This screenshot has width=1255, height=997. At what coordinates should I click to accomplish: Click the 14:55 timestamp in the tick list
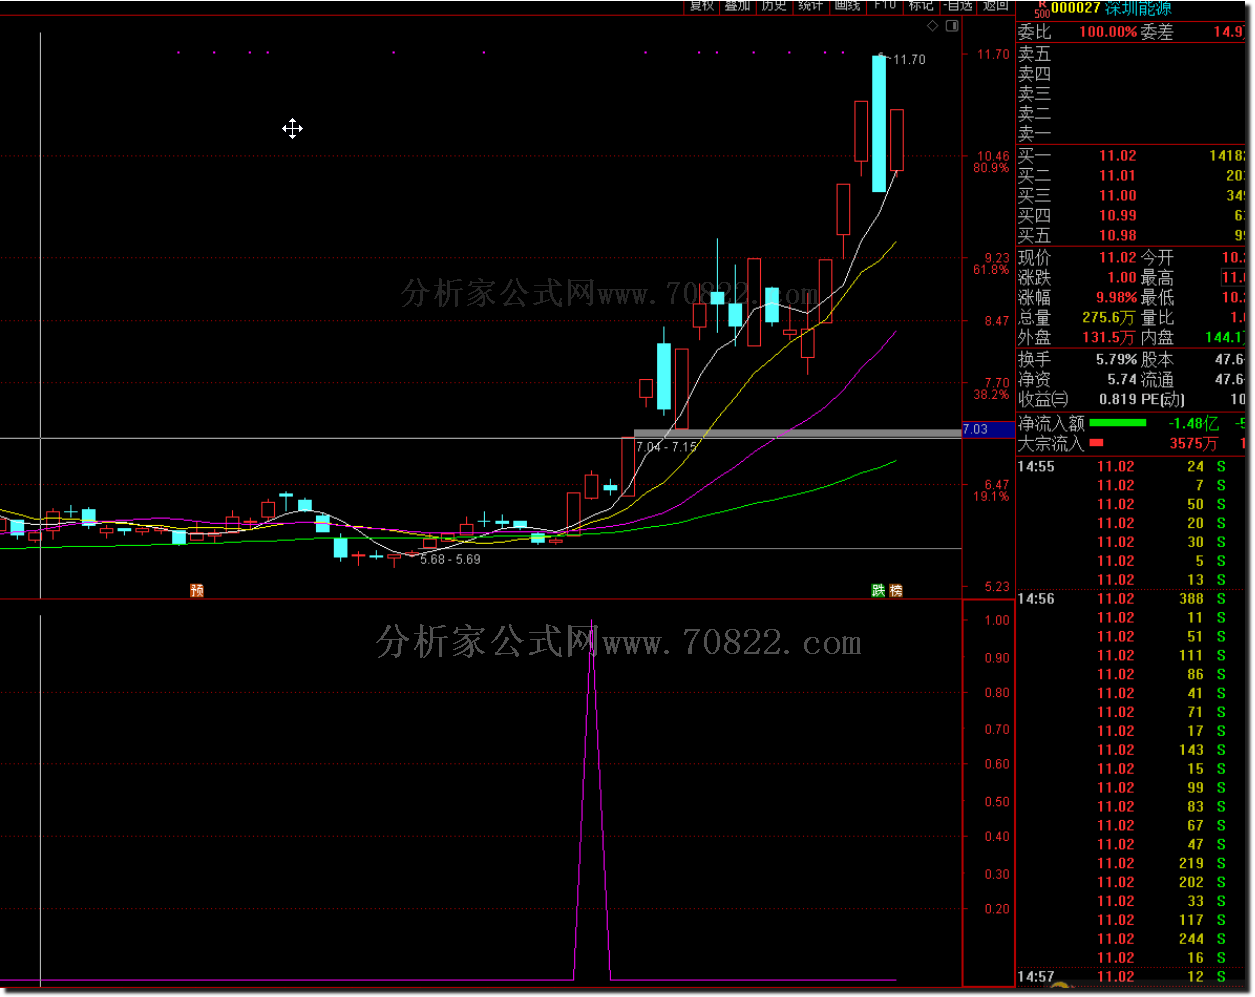coord(1036,467)
